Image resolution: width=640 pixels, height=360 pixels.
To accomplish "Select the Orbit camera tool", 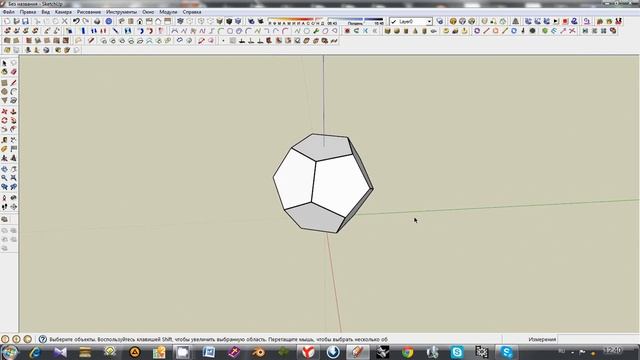I will pos(4,169).
